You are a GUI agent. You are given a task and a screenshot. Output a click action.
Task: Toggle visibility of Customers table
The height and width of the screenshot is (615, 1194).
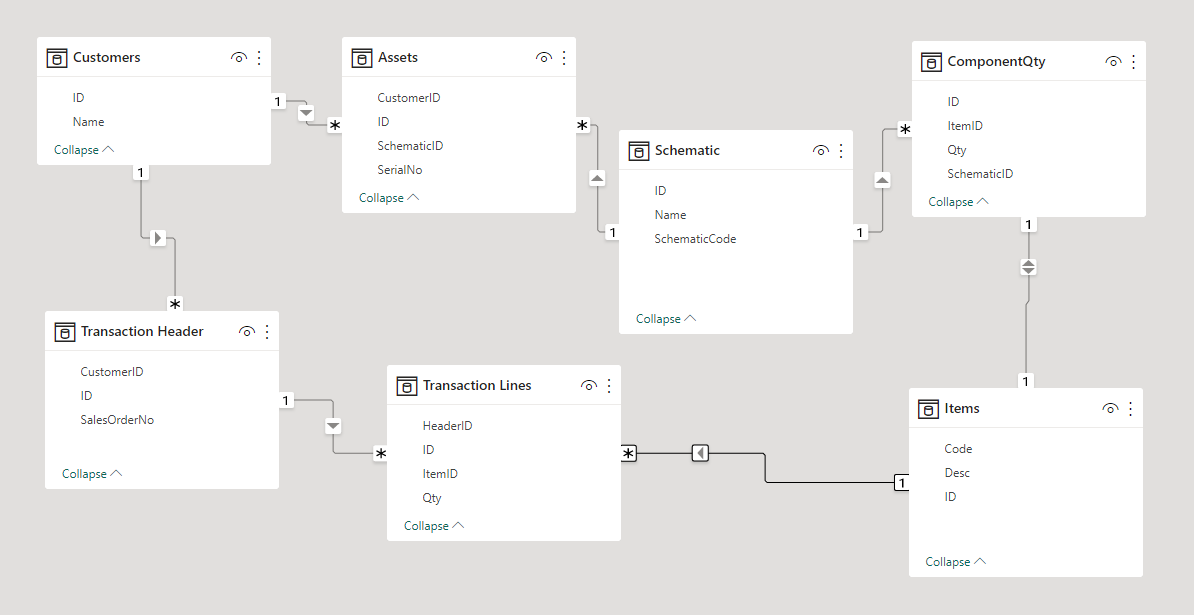238,58
